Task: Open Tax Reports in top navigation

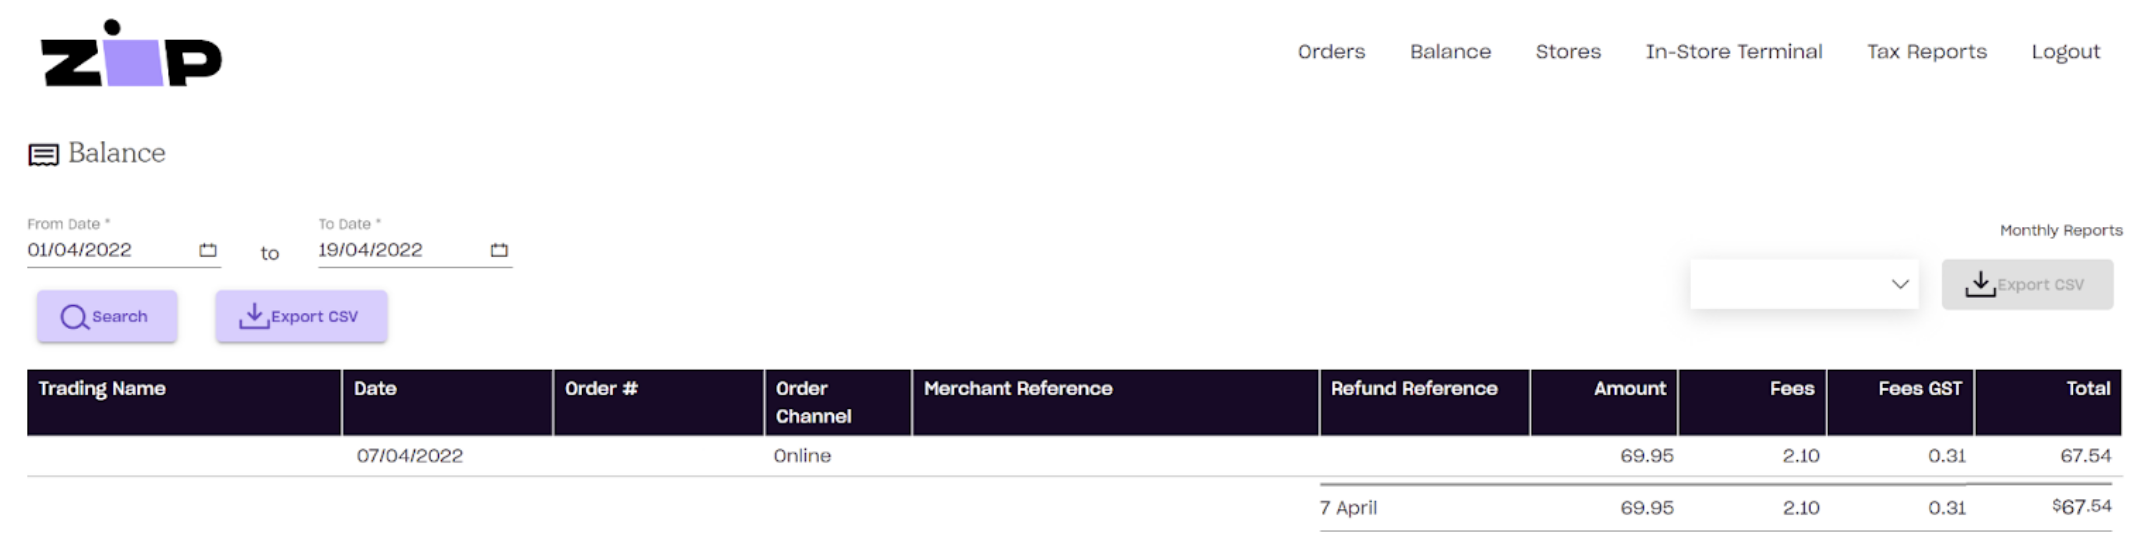Action: click(x=1927, y=52)
